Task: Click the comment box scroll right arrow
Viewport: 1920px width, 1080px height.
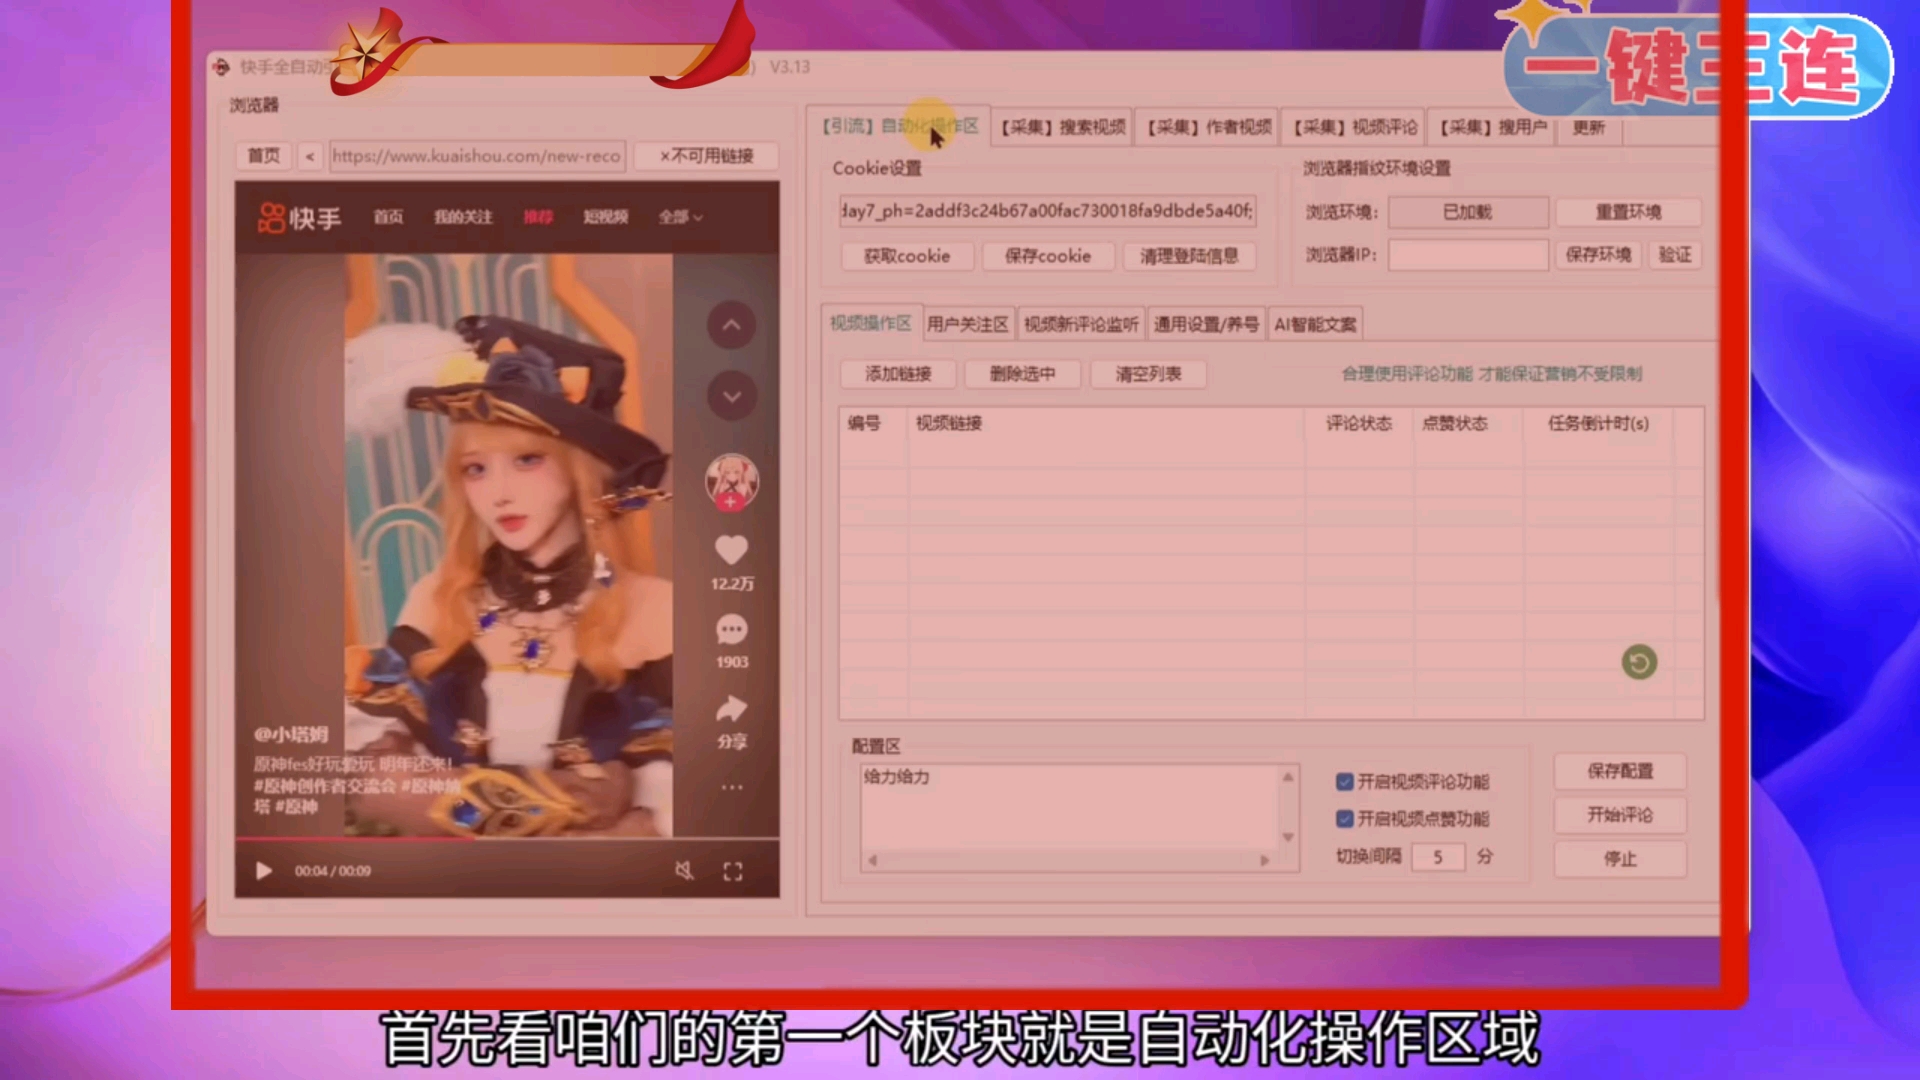Action: (1265, 860)
